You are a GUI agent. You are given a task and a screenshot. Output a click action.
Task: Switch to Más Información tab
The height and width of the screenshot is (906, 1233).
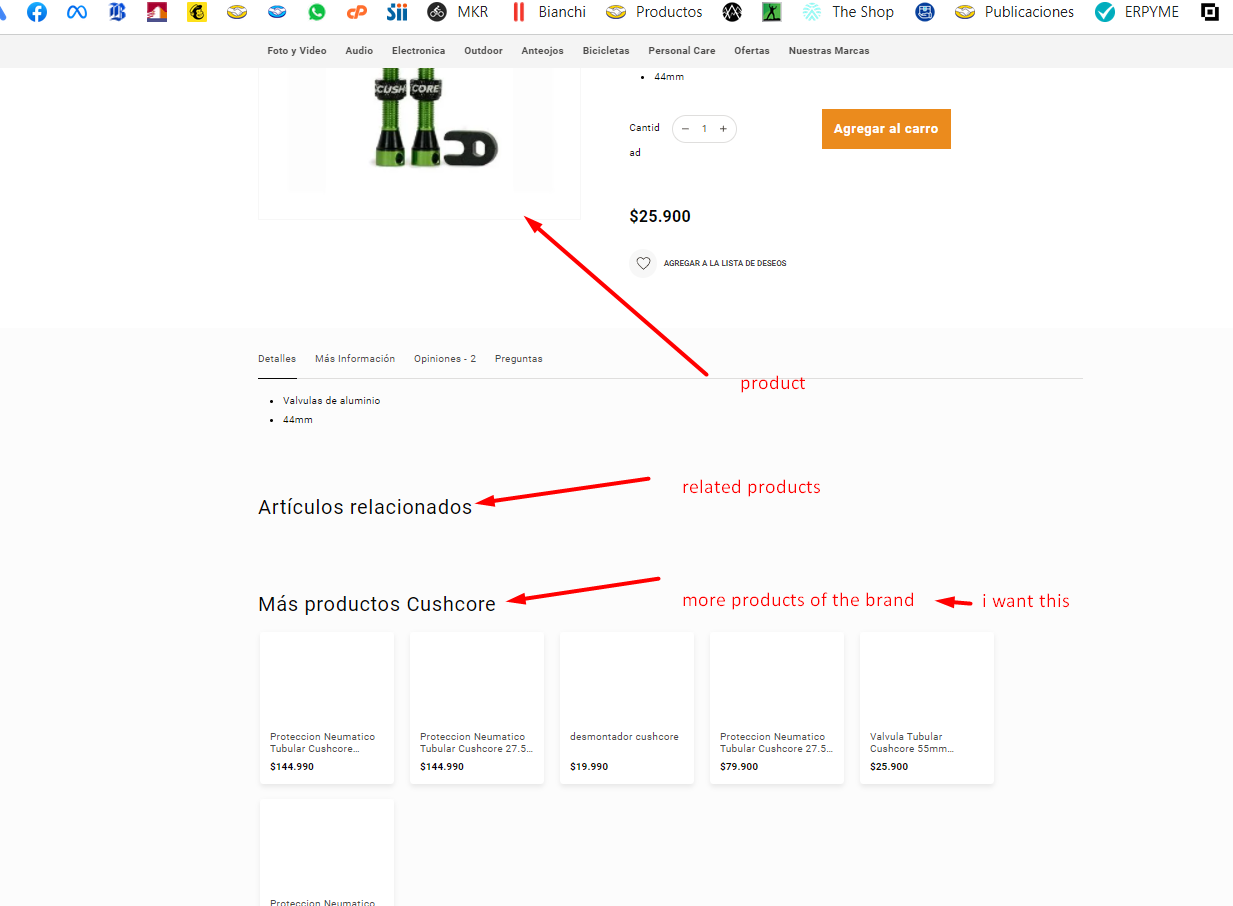[x=355, y=359]
